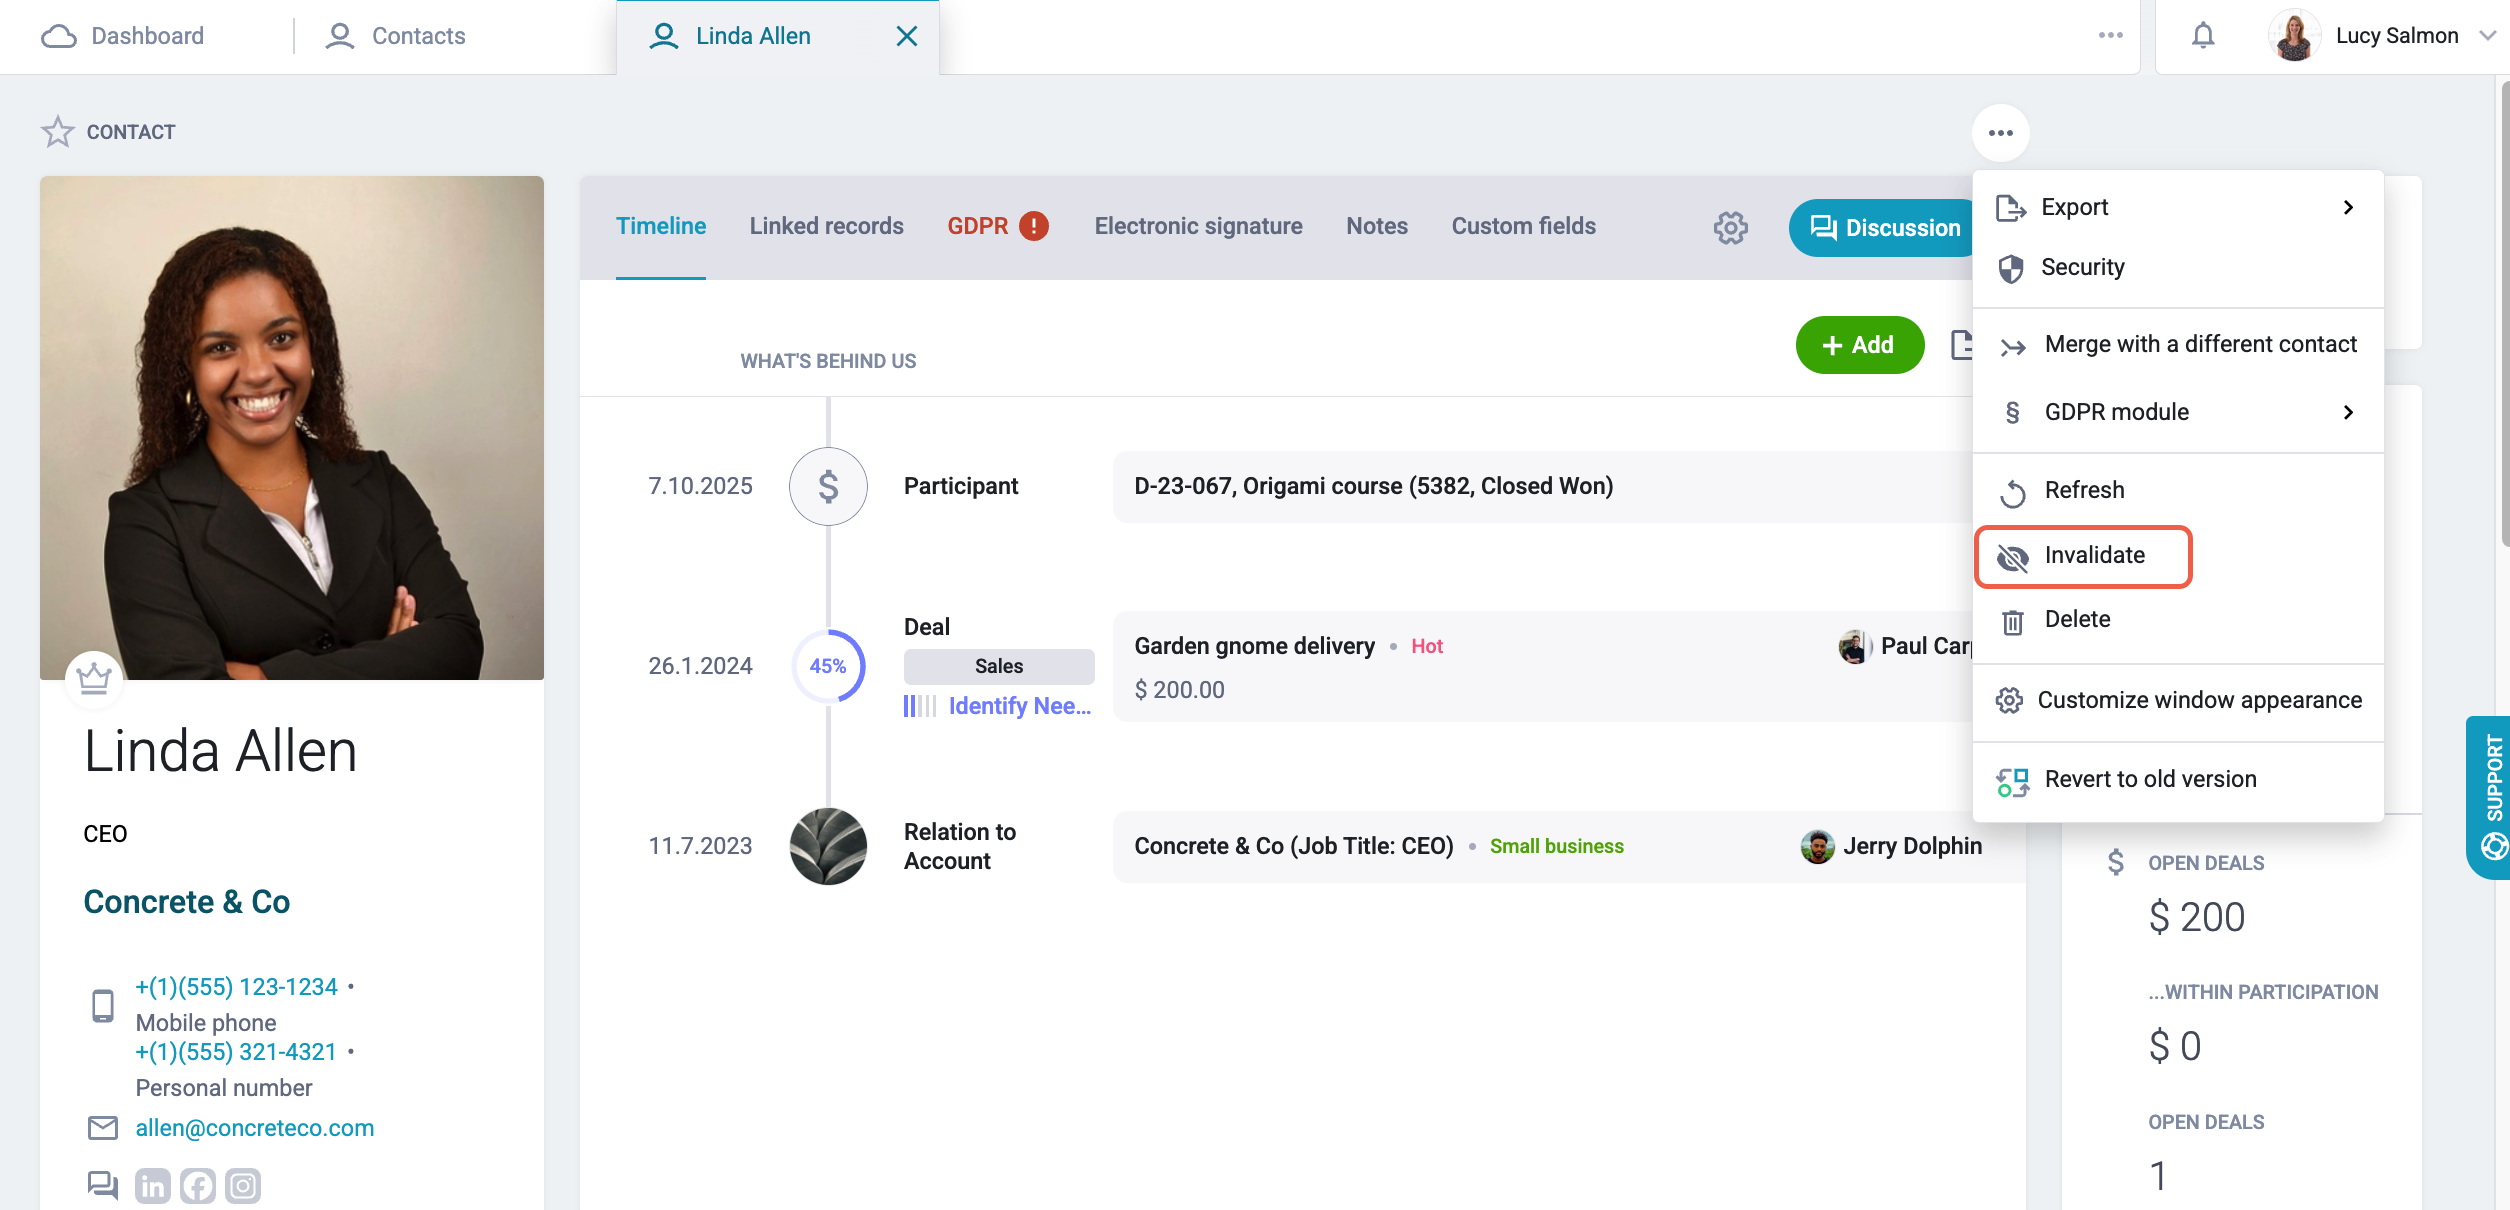
Task: Choose Refresh from the menu
Action: (x=2084, y=490)
